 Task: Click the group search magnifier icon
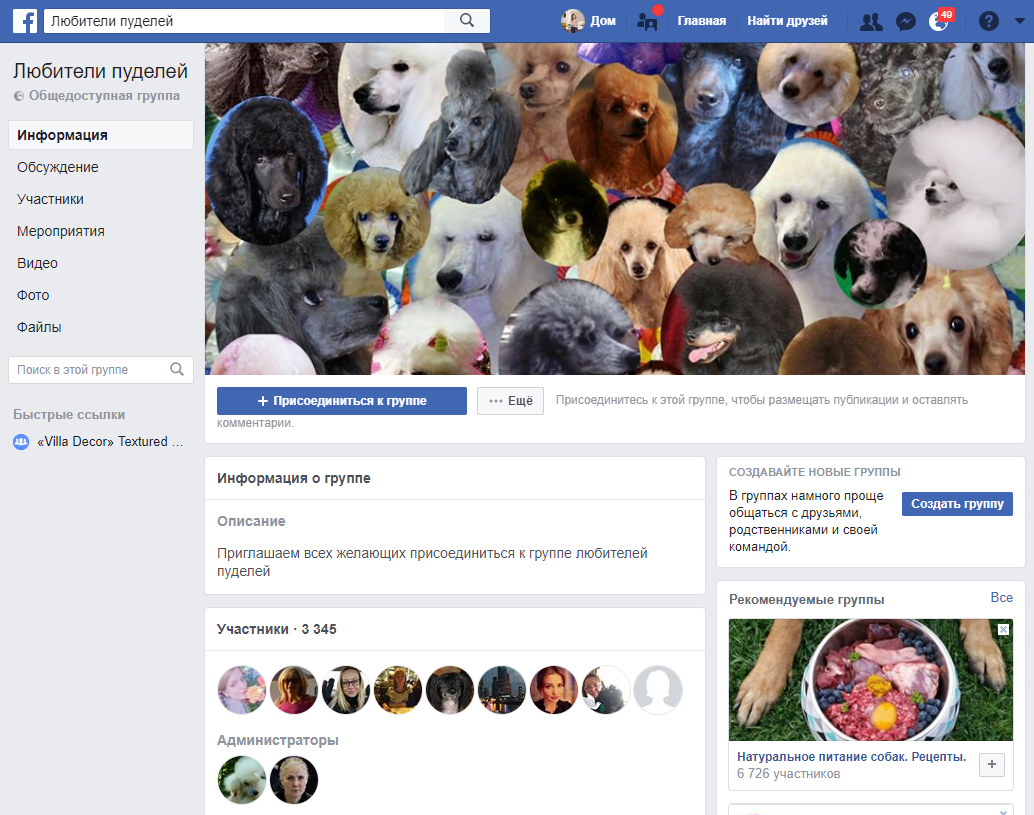pyautogui.click(x=177, y=369)
